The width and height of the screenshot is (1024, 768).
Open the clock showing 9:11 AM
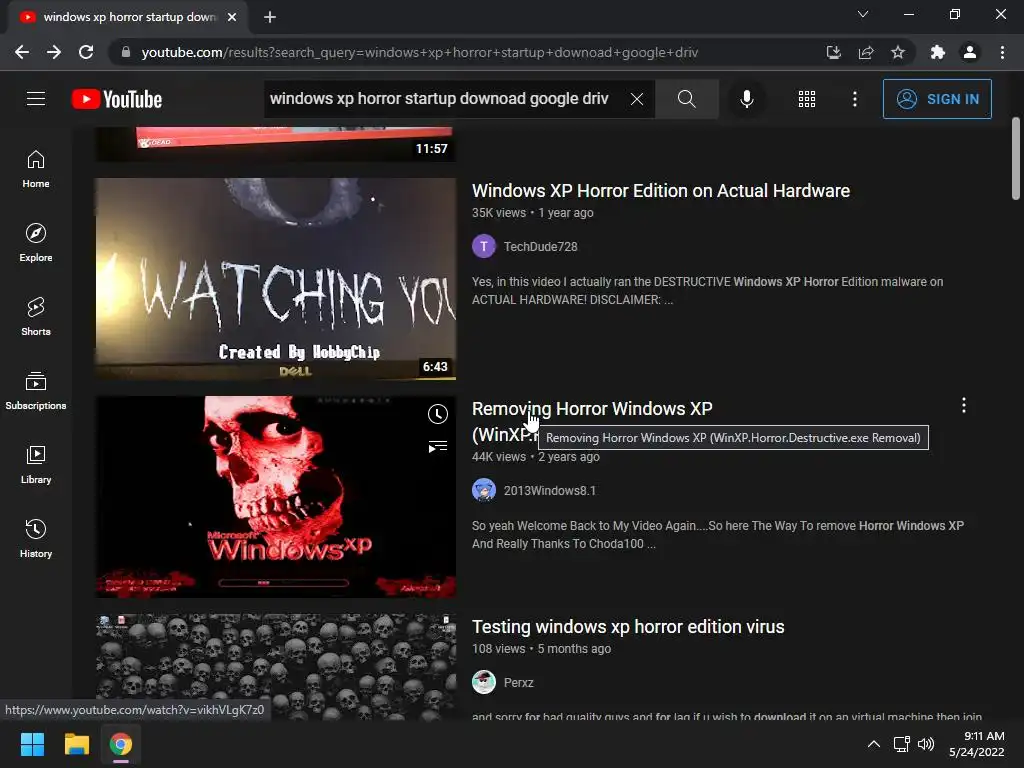(977, 744)
